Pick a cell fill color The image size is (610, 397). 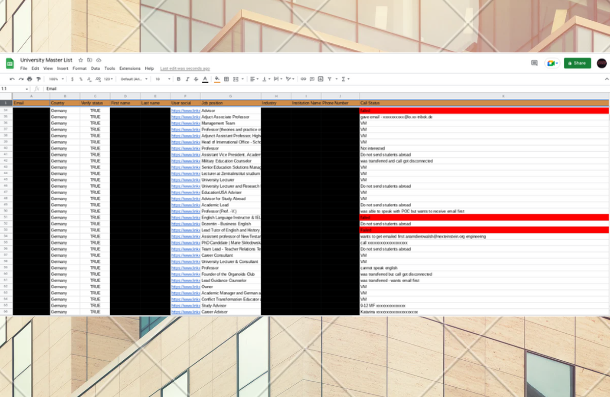click(x=217, y=79)
